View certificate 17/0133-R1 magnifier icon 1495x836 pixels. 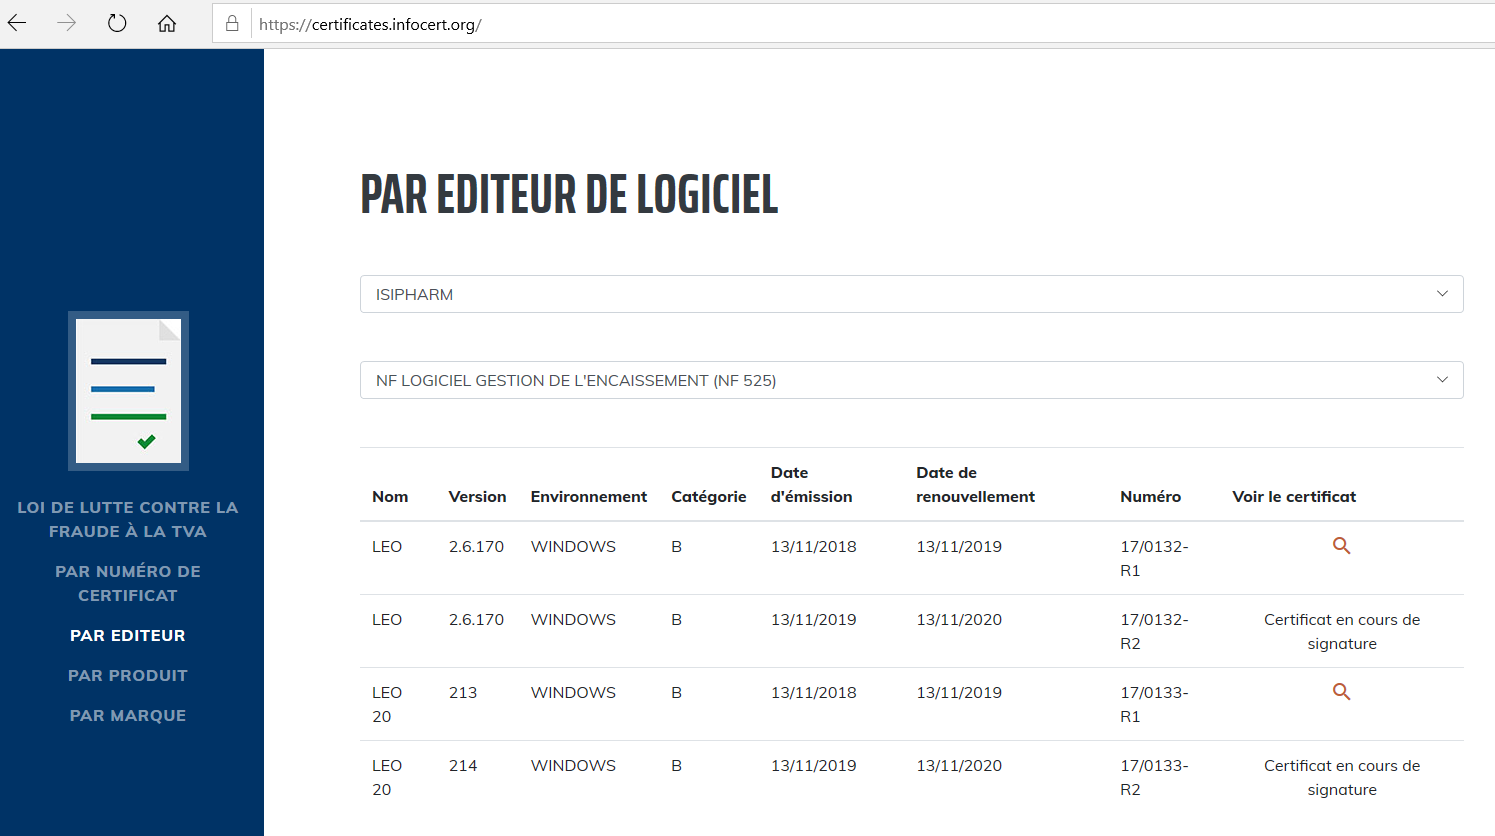(1342, 692)
